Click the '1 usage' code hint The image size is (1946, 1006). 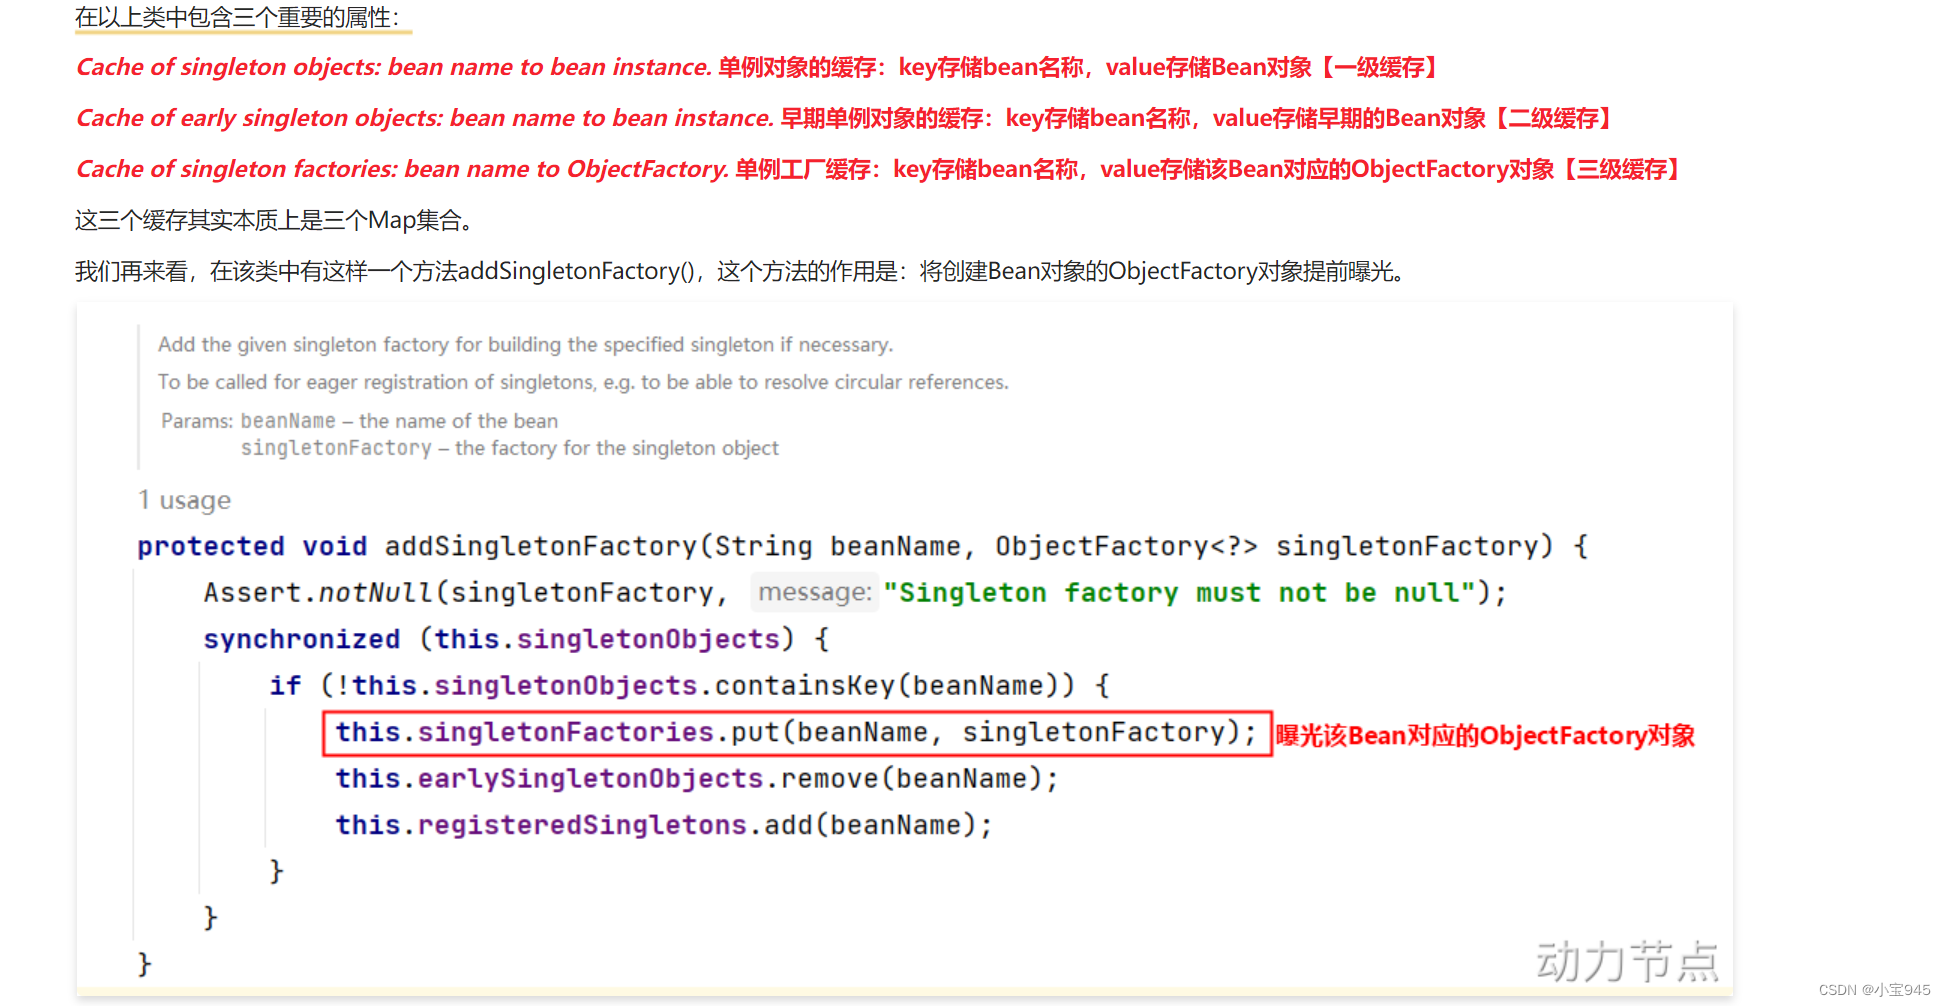[184, 500]
